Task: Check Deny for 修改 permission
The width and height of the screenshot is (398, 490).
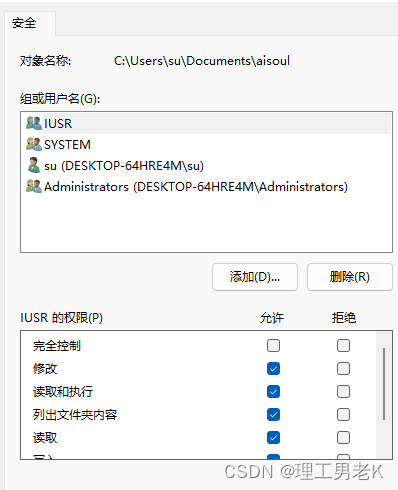Action: [x=343, y=369]
